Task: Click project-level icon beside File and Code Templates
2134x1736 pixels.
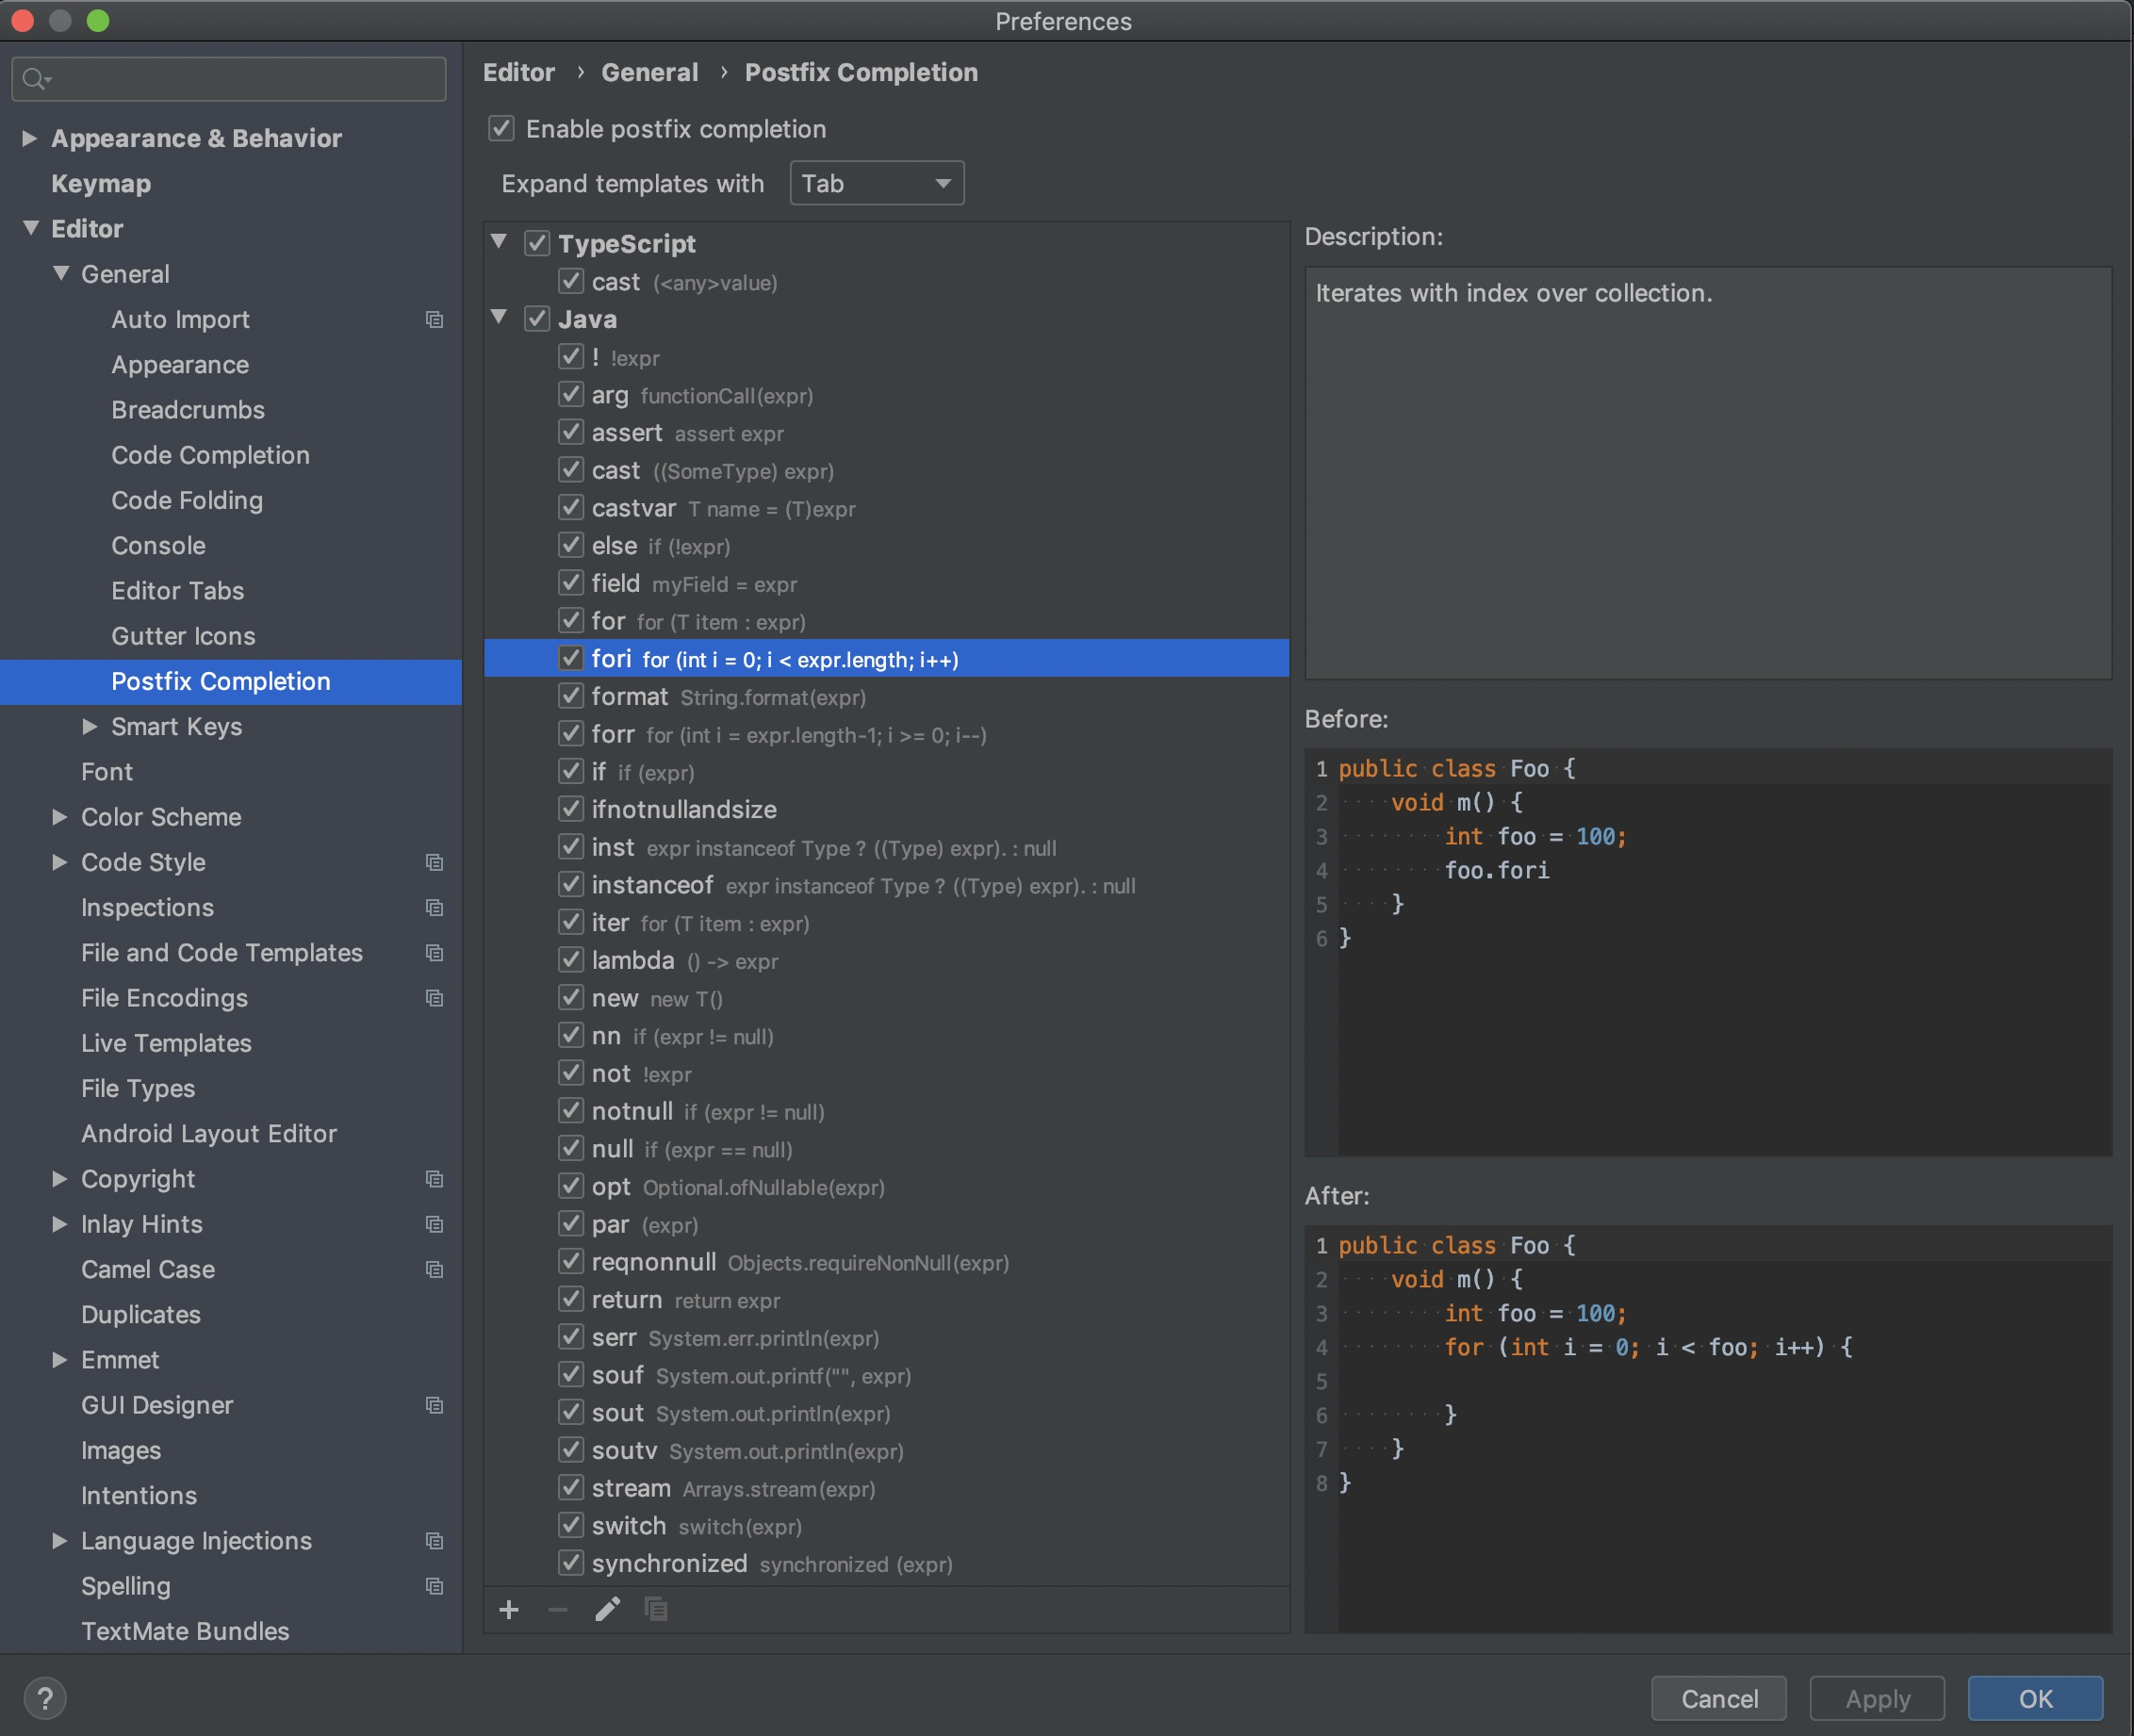Action: coord(434,952)
